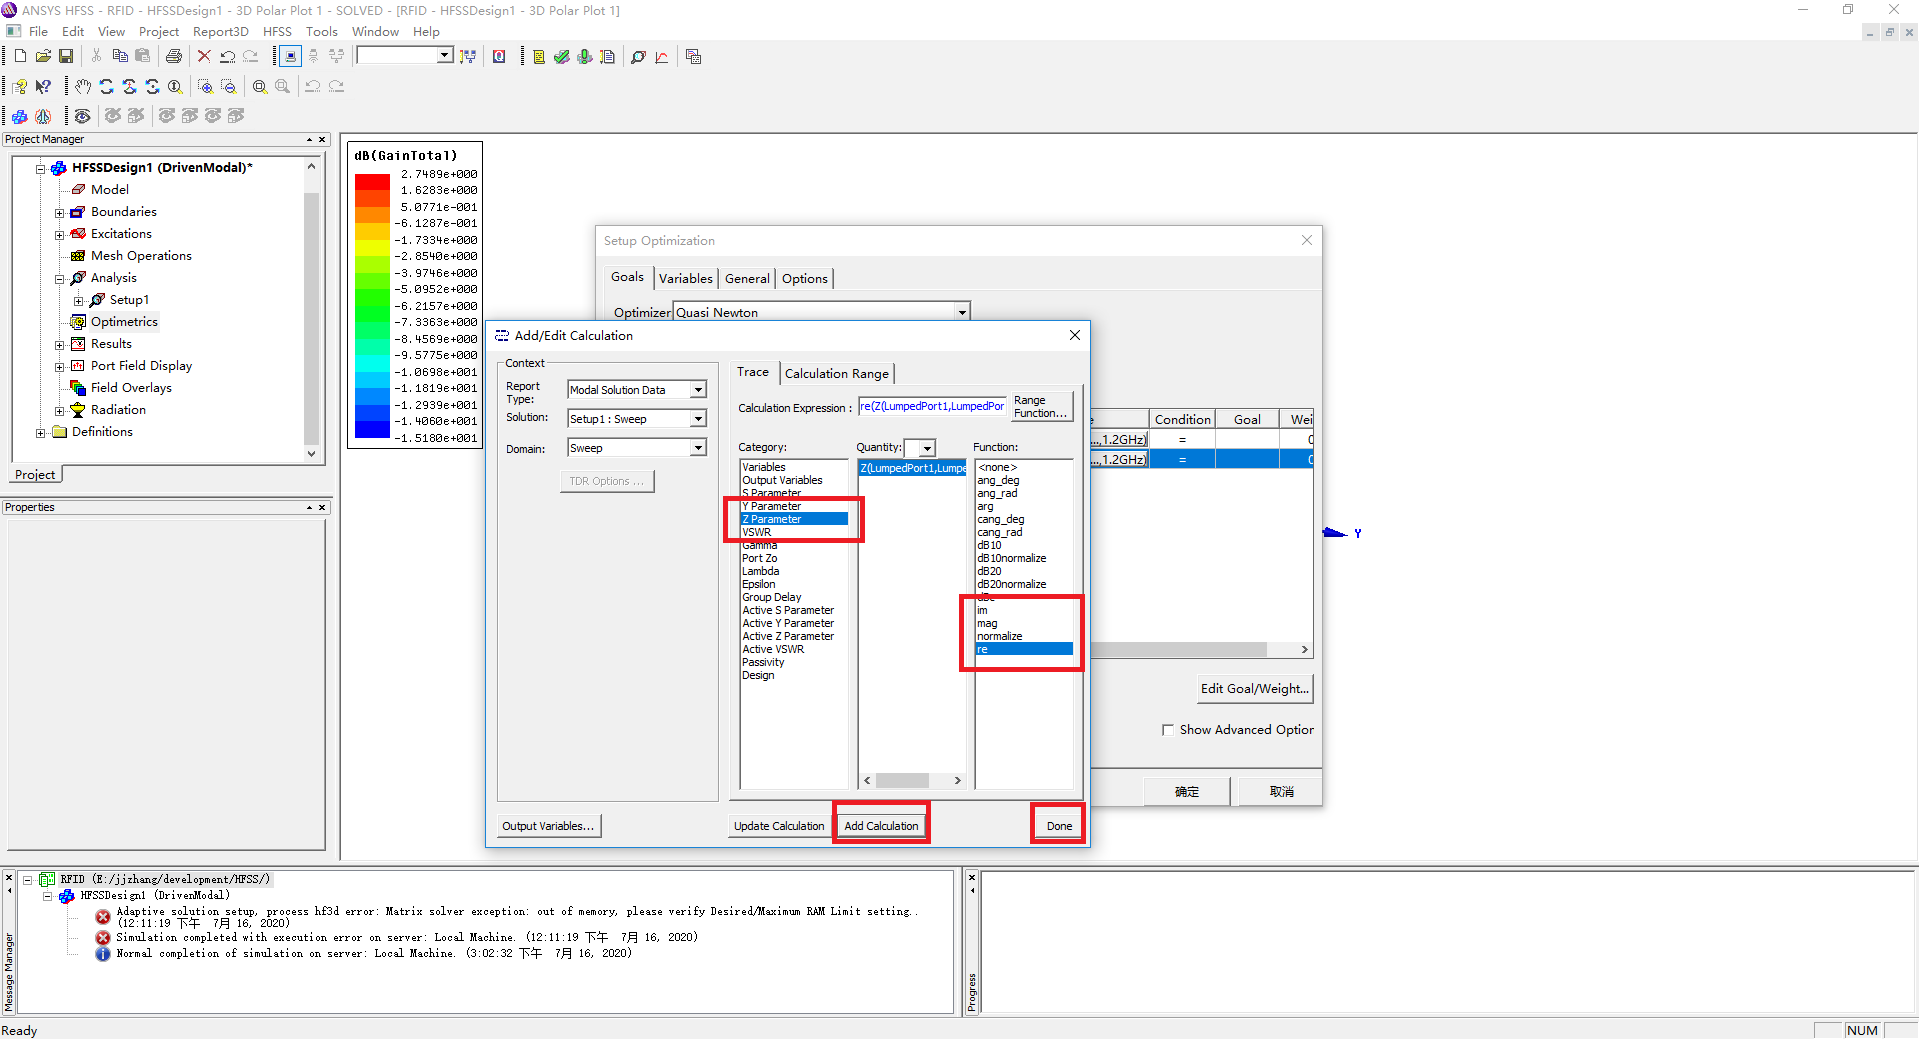This screenshot has height=1039, width=1919.
Task: Open the Optimizer Quasi Newton dropdown
Action: click(962, 312)
